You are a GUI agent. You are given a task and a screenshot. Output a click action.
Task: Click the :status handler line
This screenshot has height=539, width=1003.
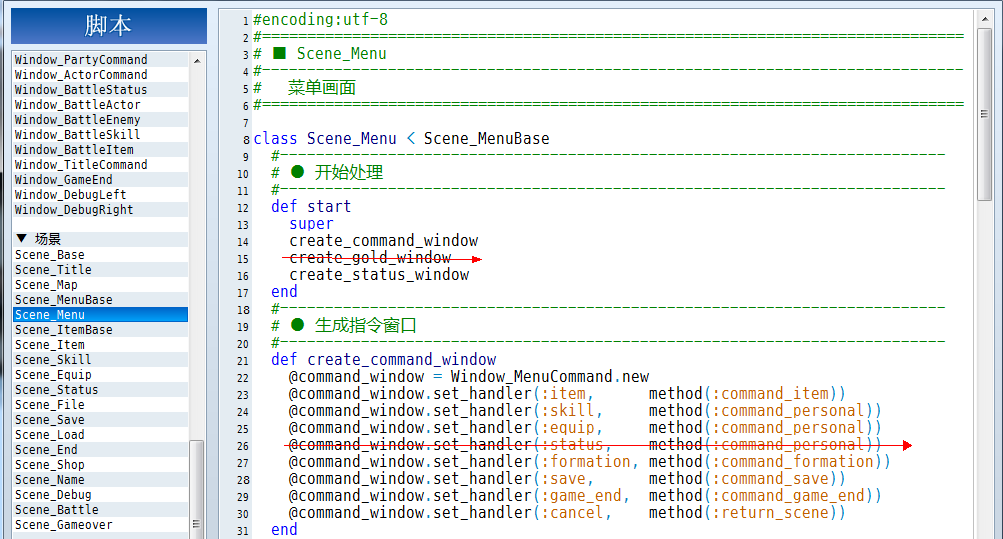click(585, 445)
